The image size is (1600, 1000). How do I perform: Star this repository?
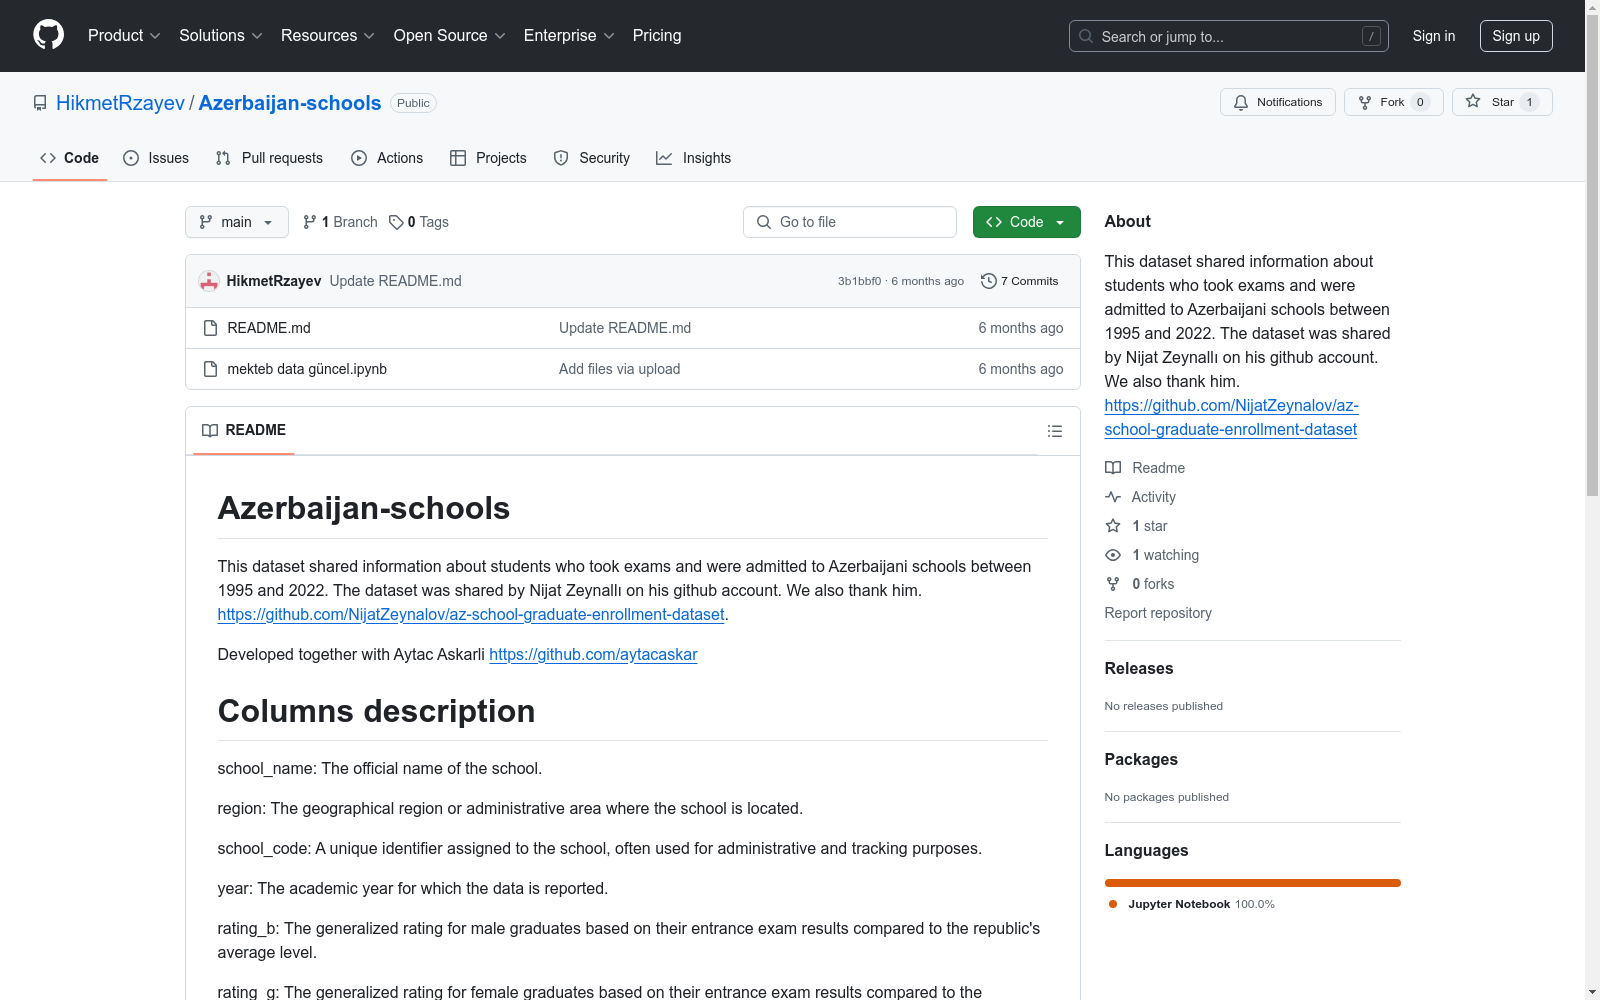(1502, 102)
